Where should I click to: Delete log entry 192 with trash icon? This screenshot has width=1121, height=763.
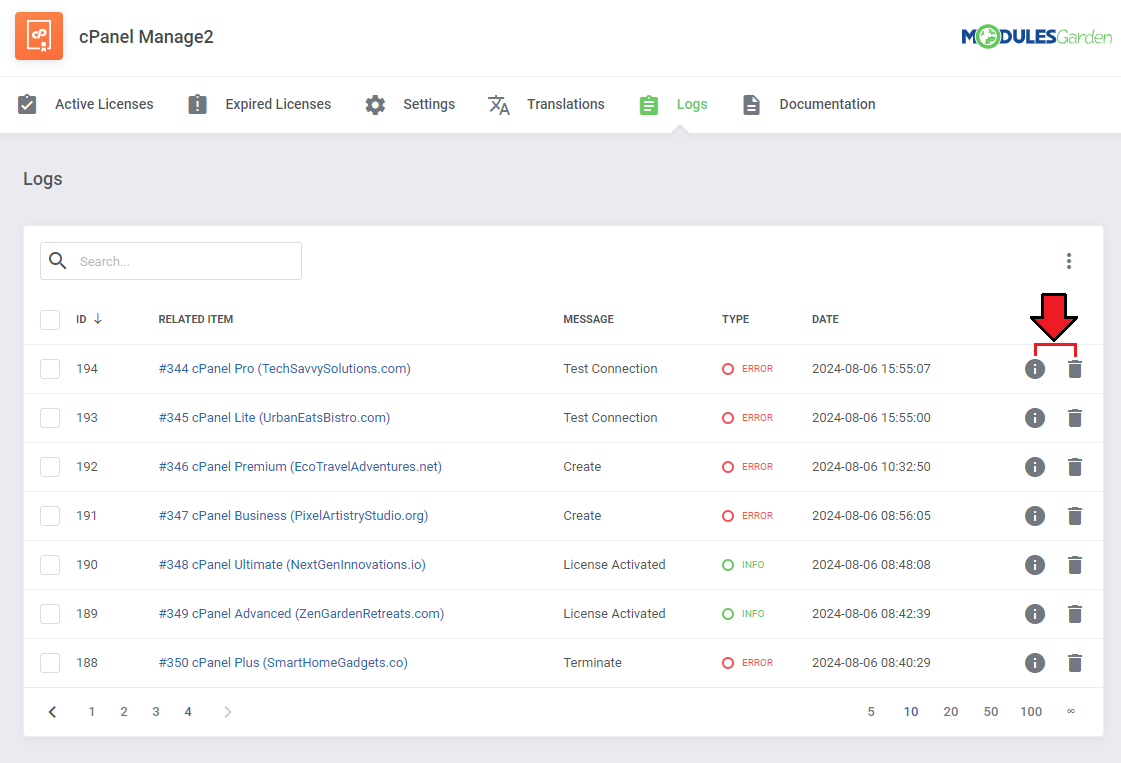pos(1075,467)
